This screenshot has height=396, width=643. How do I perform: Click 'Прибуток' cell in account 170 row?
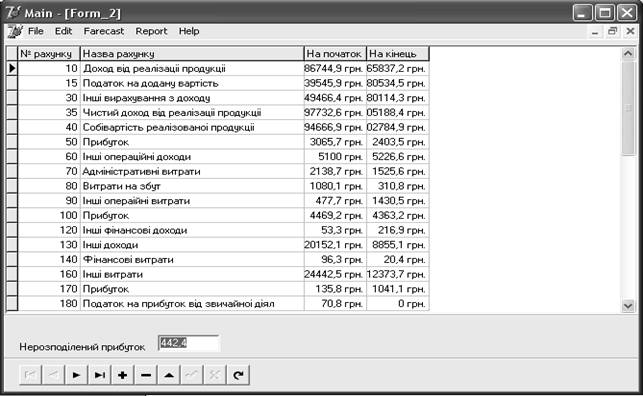tap(192, 289)
